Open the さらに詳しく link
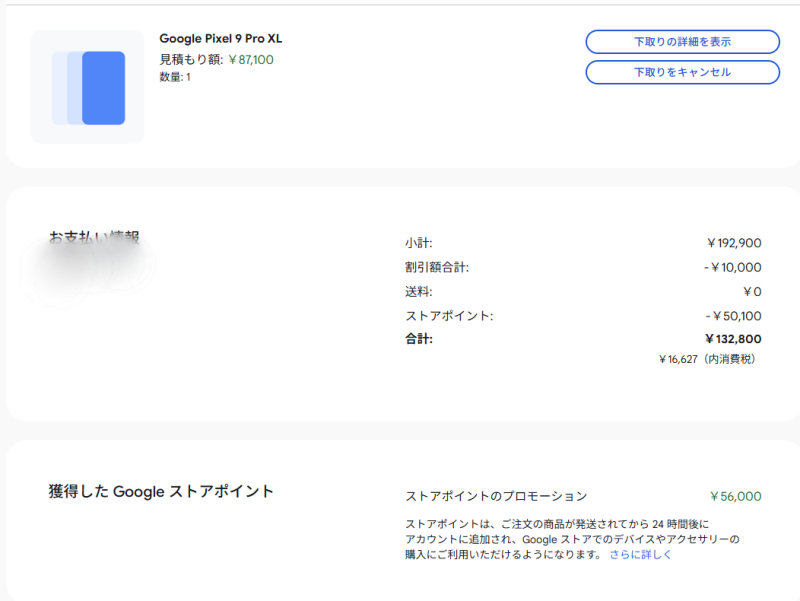This screenshot has width=800, height=601. pos(640,554)
